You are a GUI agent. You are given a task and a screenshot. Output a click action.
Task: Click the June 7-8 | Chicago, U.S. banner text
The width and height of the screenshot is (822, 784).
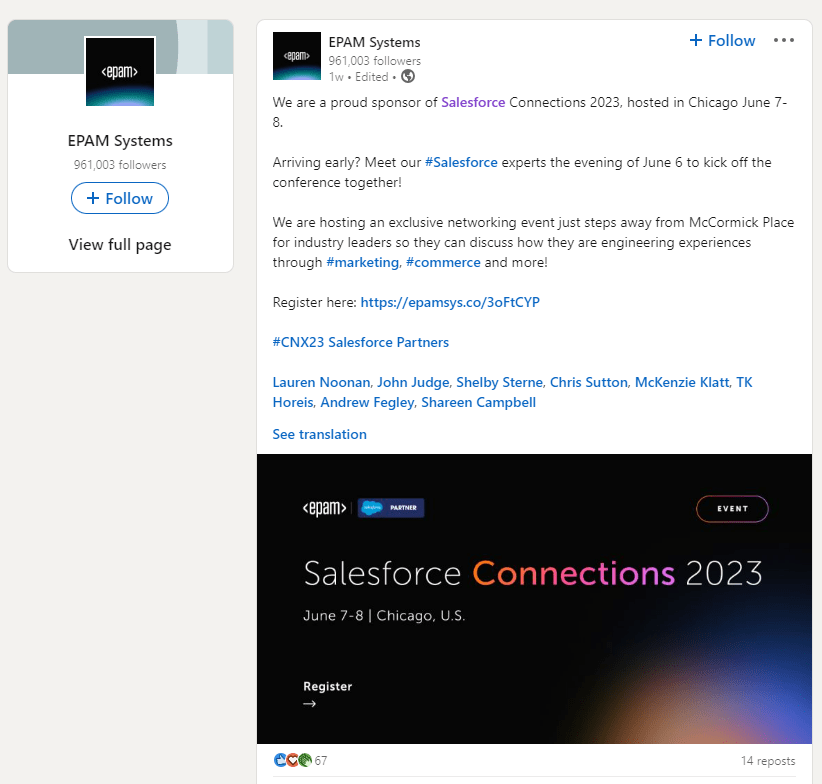pyautogui.click(x=384, y=615)
